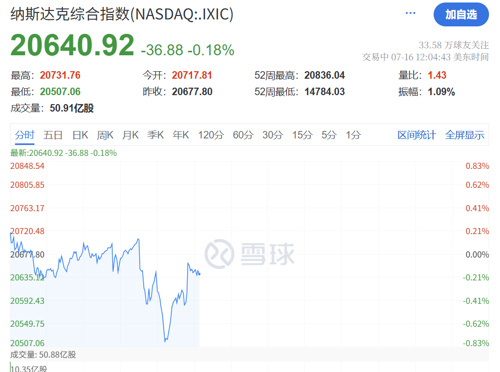Select the 月K monthly candlestick tab
The image size is (500, 372).
point(130,135)
